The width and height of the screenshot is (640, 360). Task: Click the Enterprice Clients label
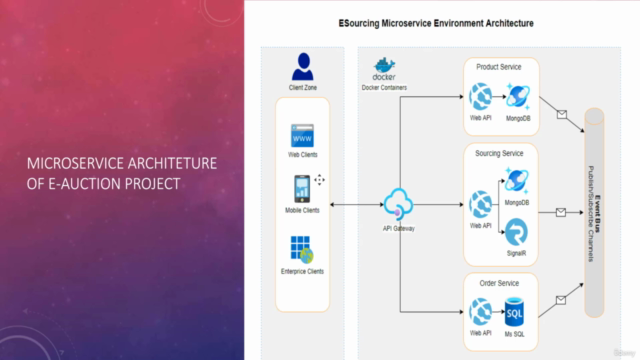click(x=302, y=271)
